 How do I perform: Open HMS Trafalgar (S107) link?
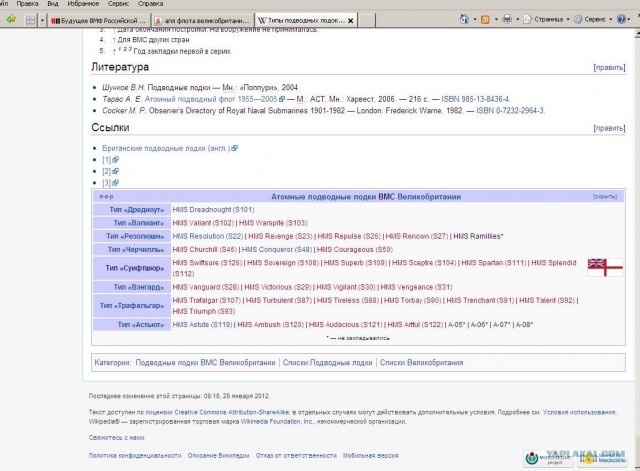coord(207,300)
